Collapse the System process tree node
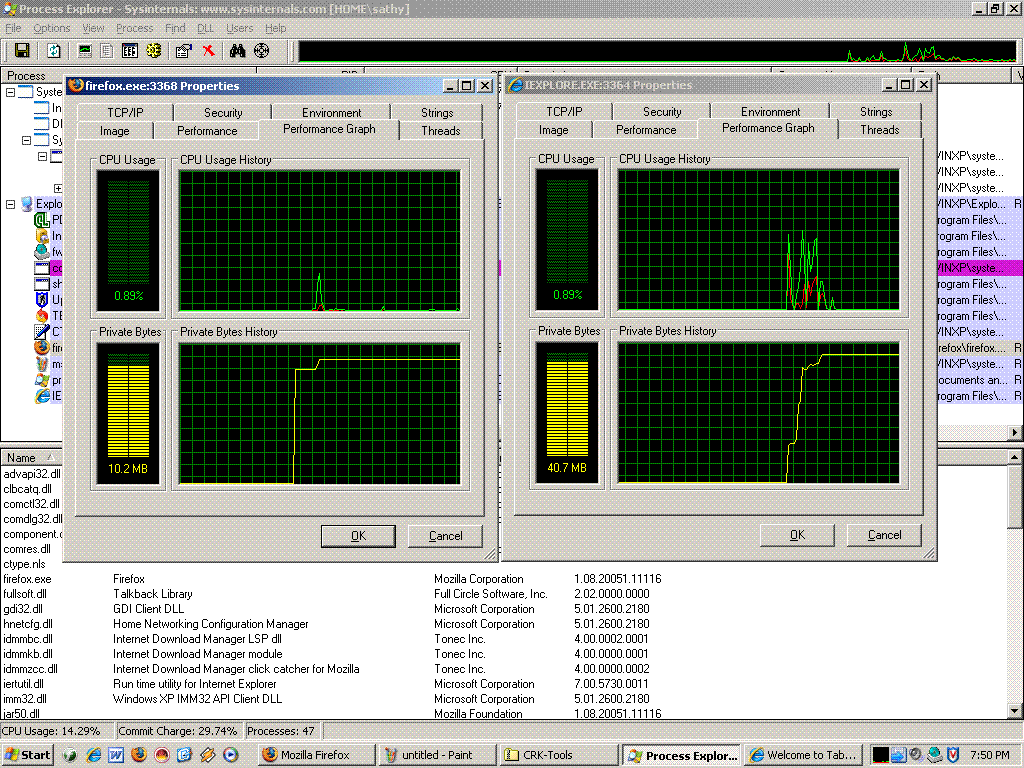 point(10,92)
